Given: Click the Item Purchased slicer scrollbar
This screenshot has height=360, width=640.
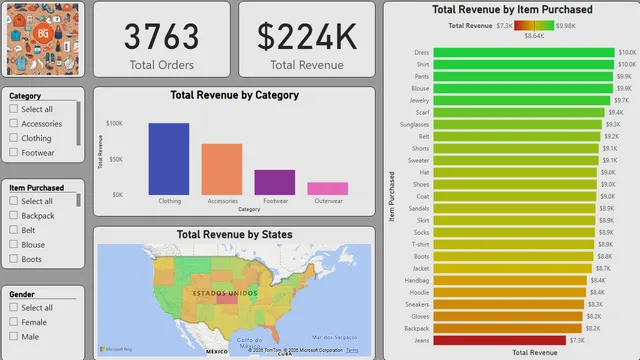Looking at the screenshot, I should [78, 200].
